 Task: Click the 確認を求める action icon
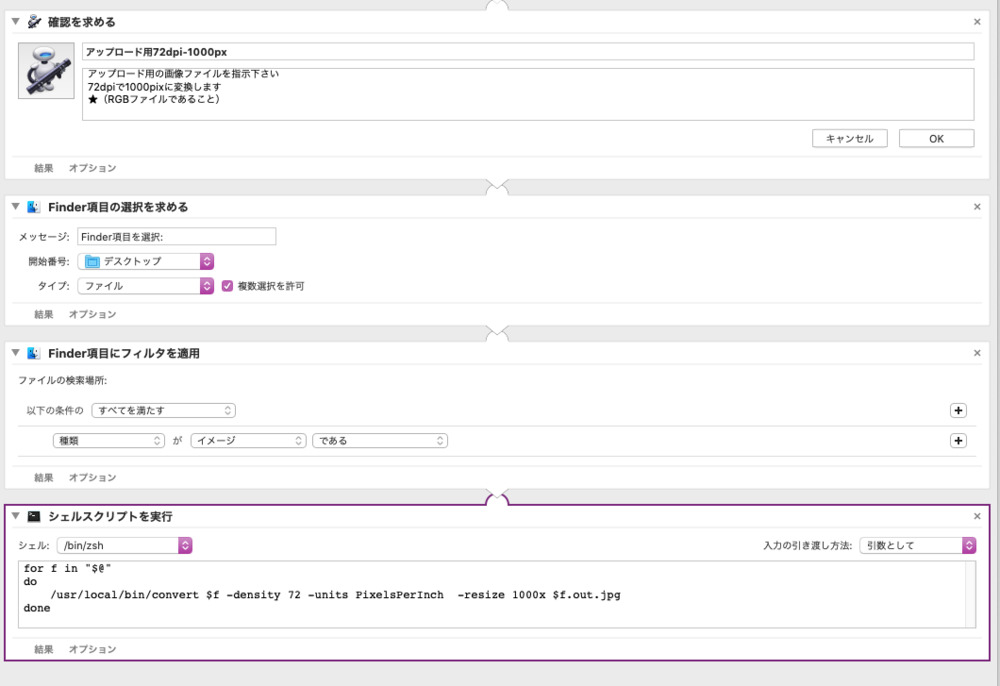pyautogui.click(x=34, y=21)
